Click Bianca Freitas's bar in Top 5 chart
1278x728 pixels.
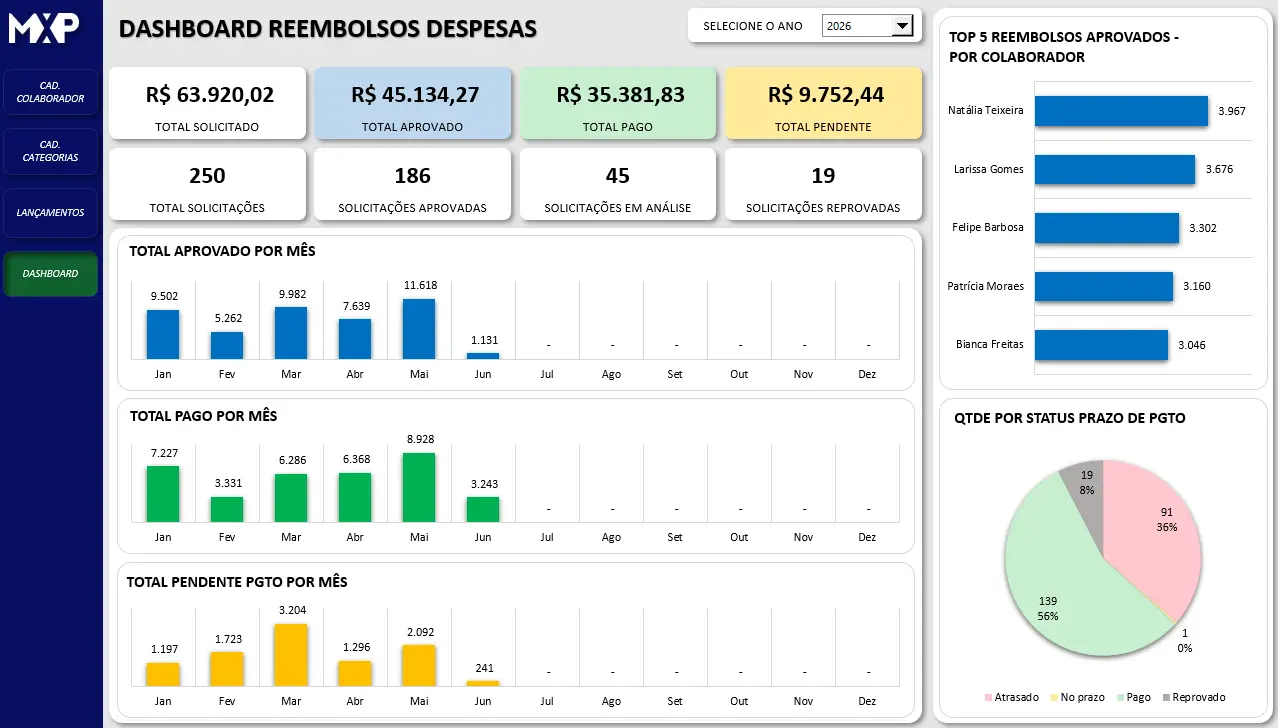[x=1101, y=345]
